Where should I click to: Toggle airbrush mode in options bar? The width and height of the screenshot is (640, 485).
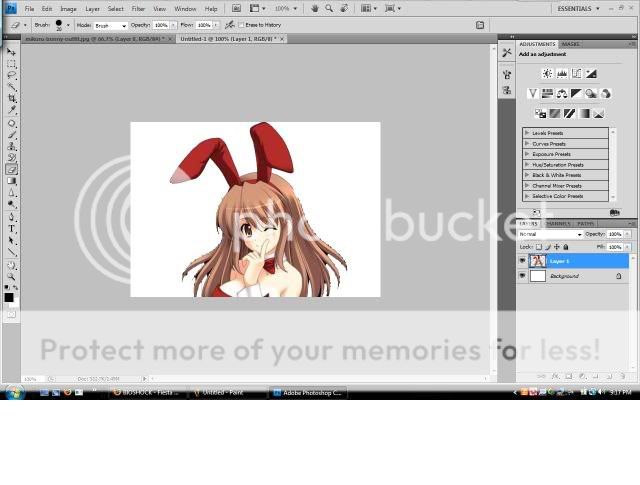[x=230, y=25]
